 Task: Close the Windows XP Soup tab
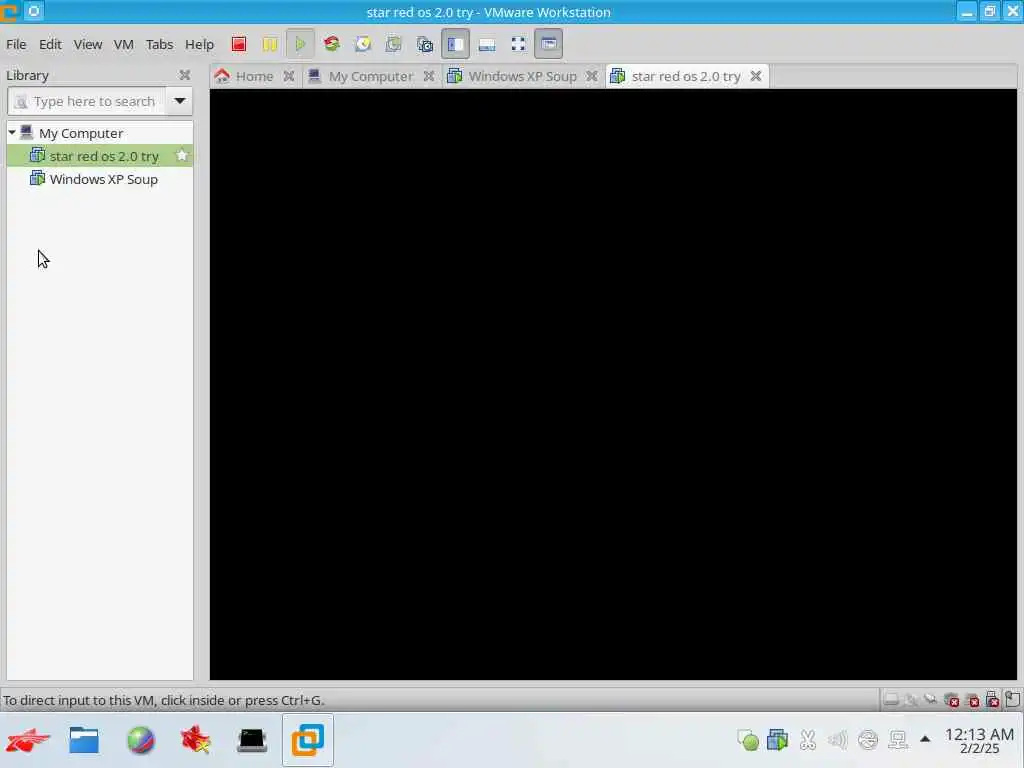pyautogui.click(x=592, y=76)
